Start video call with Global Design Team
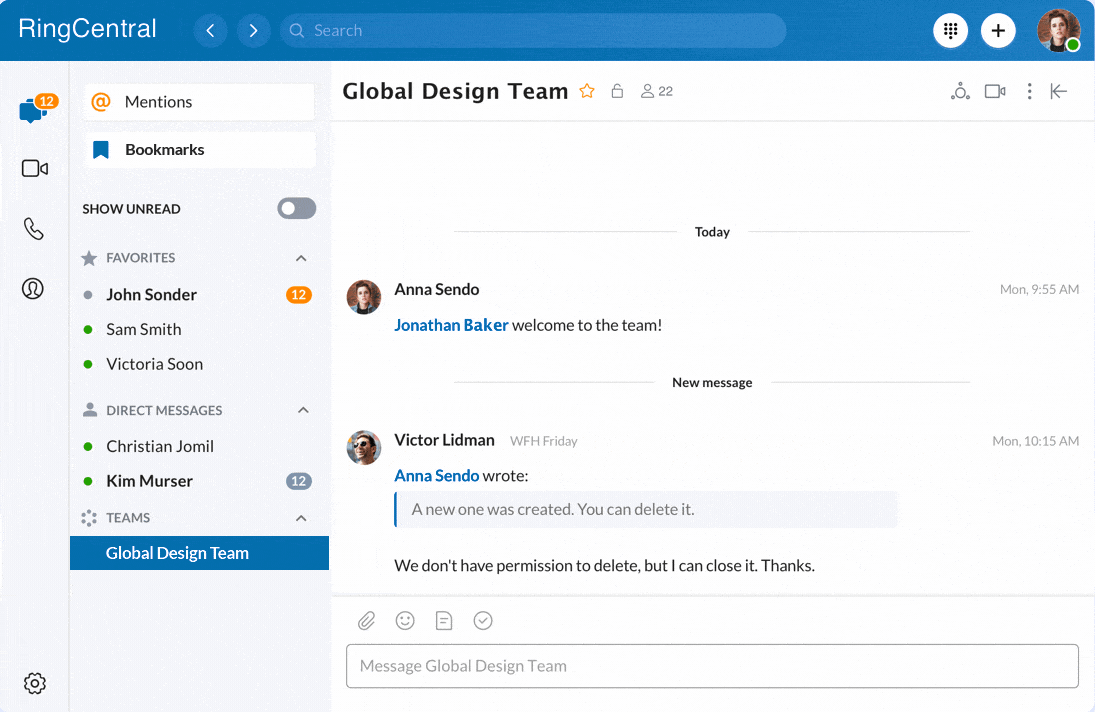 pyautogui.click(x=994, y=92)
